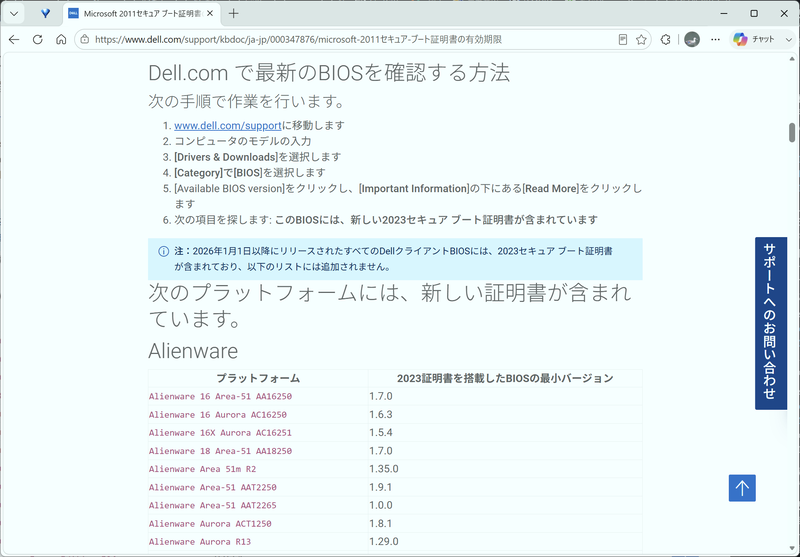Select Alienware Aurora ACT1250 text
Image resolution: width=800 pixels, height=557 pixels.
(x=210, y=523)
